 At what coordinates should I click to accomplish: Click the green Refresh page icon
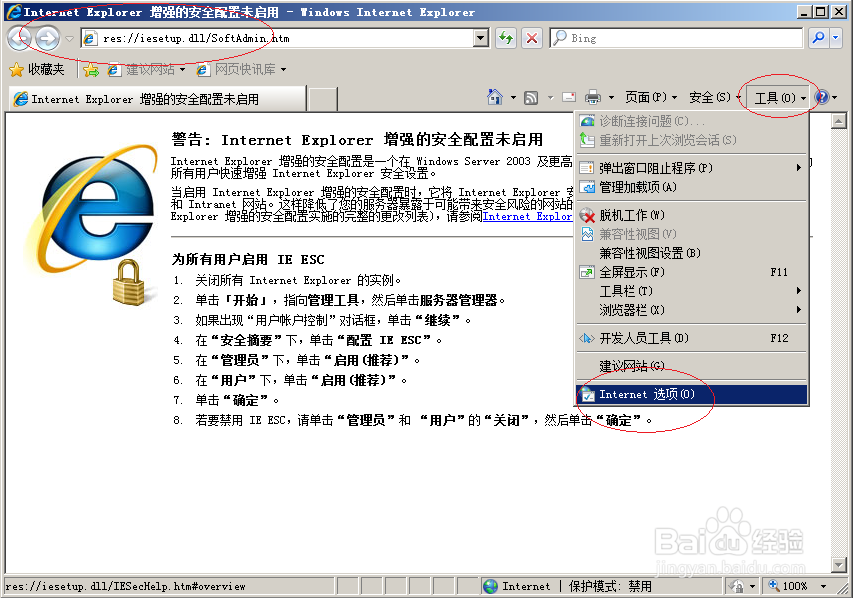pyautogui.click(x=506, y=38)
